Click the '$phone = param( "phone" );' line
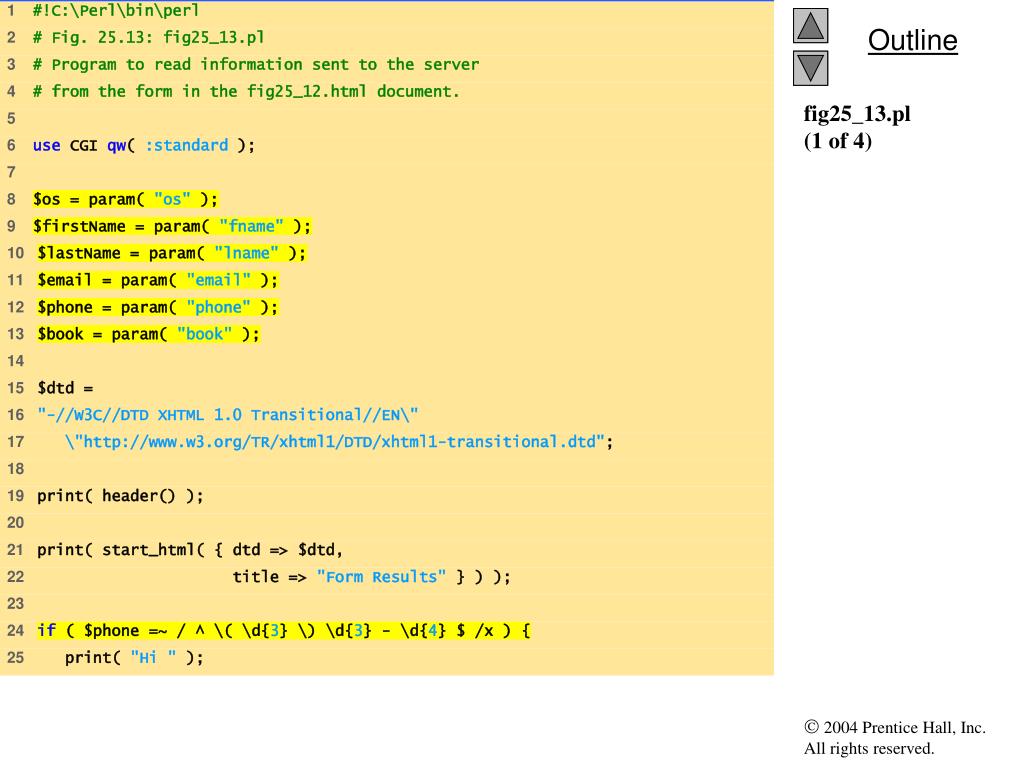 (x=158, y=307)
